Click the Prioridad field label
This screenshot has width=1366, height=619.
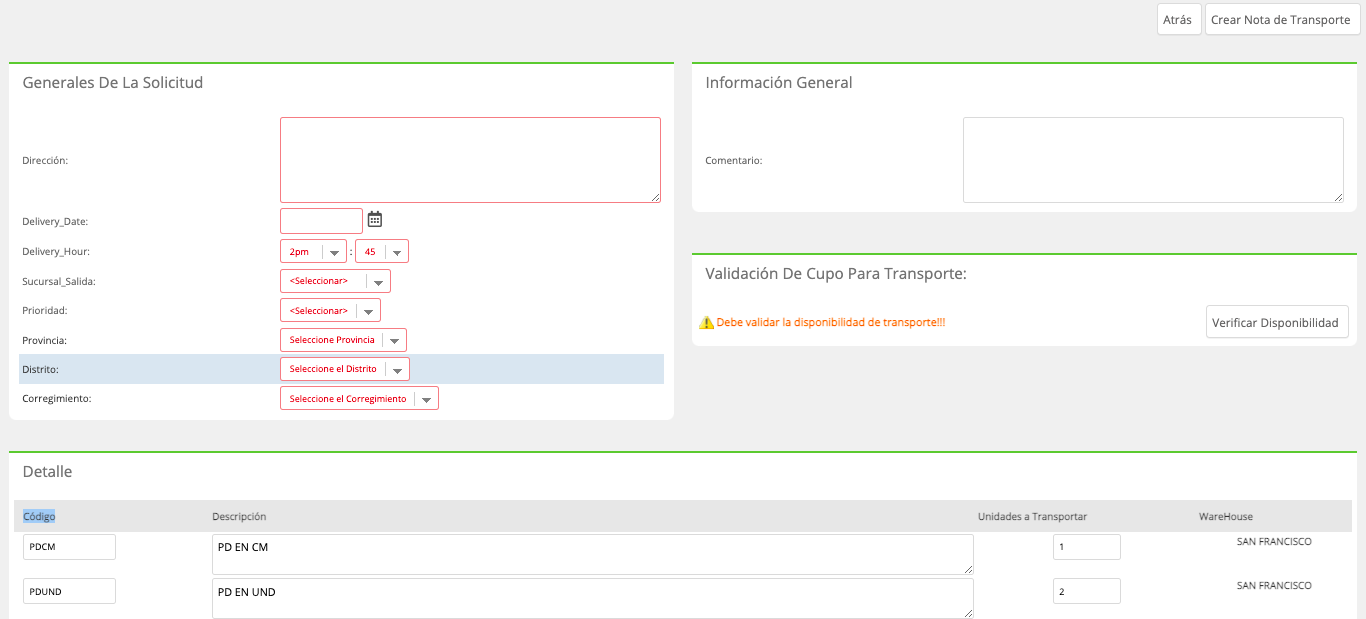point(45,311)
